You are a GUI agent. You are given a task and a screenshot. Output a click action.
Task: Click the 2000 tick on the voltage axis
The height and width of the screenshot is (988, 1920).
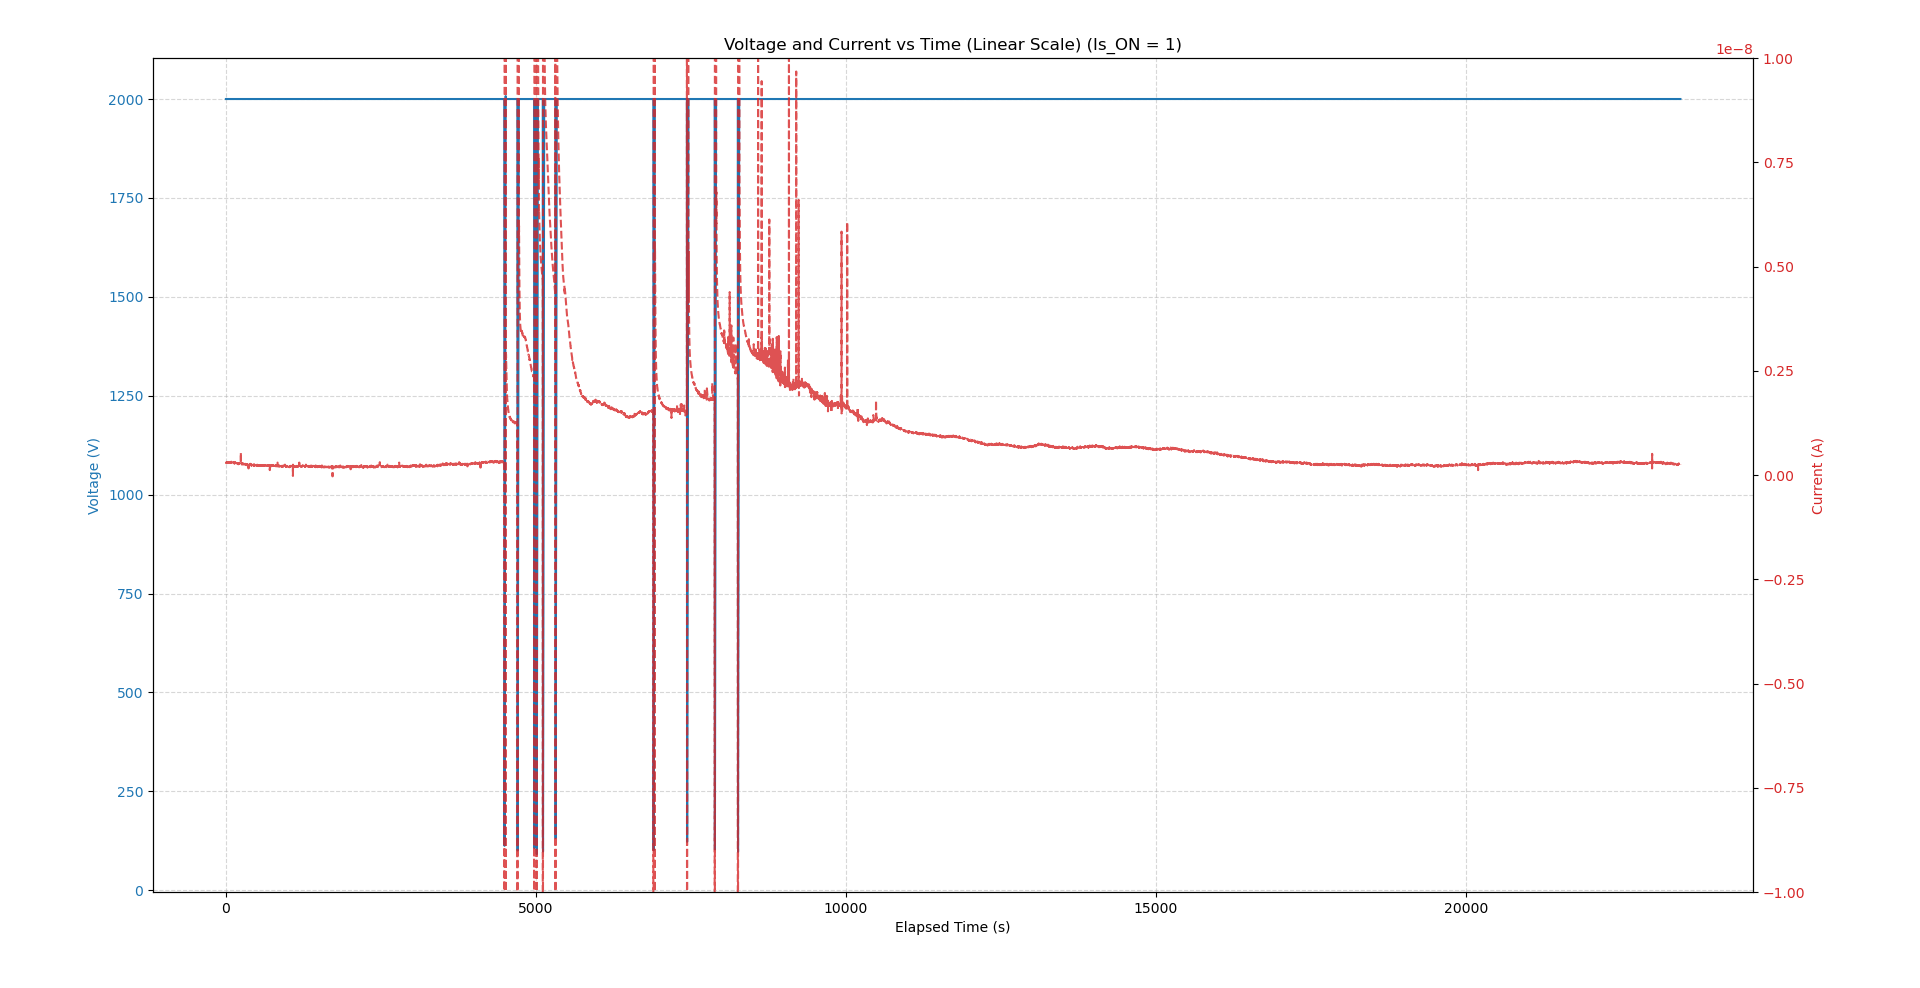[x=125, y=100]
